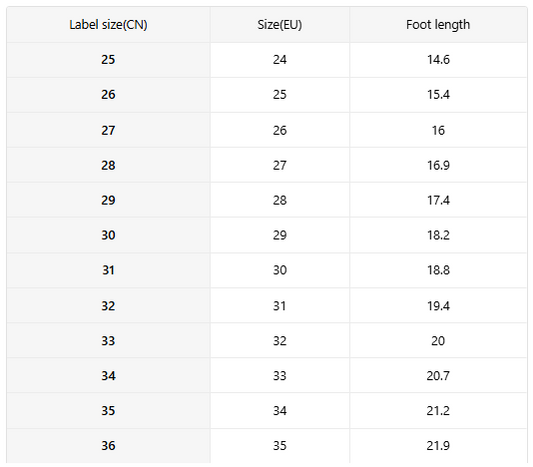Click EU size 24 cell

pos(280,60)
